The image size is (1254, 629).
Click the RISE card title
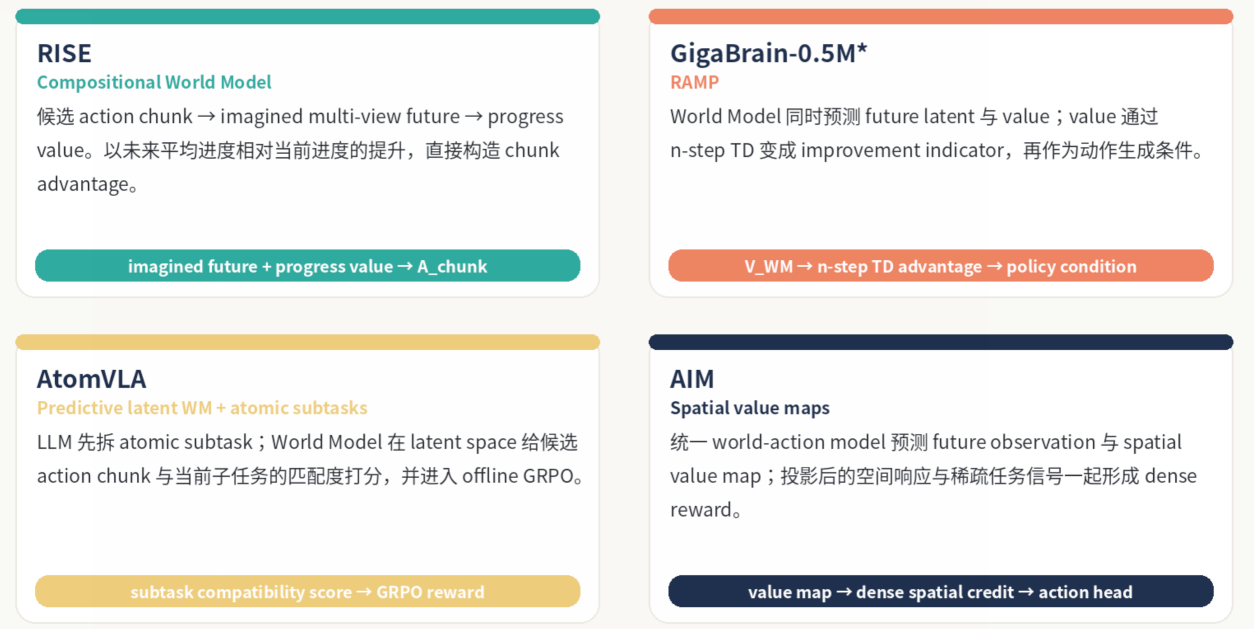tap(64, 53)
